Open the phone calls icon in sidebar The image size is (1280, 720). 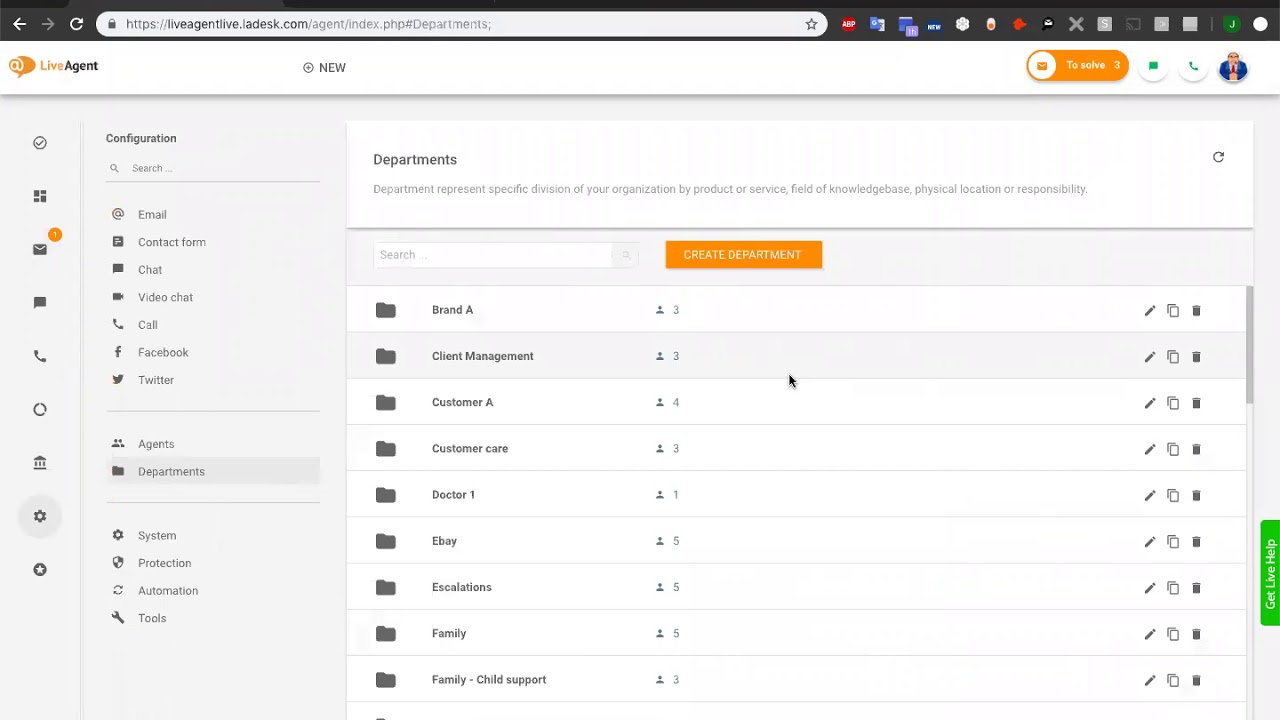[40, 356]
